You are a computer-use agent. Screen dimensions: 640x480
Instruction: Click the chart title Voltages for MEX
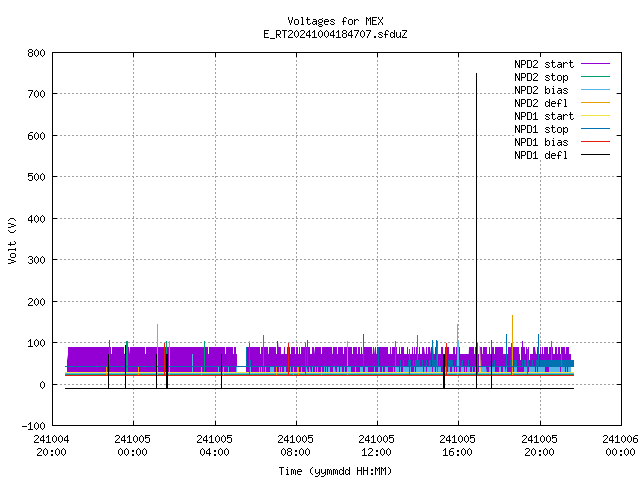tap(335, 21)
